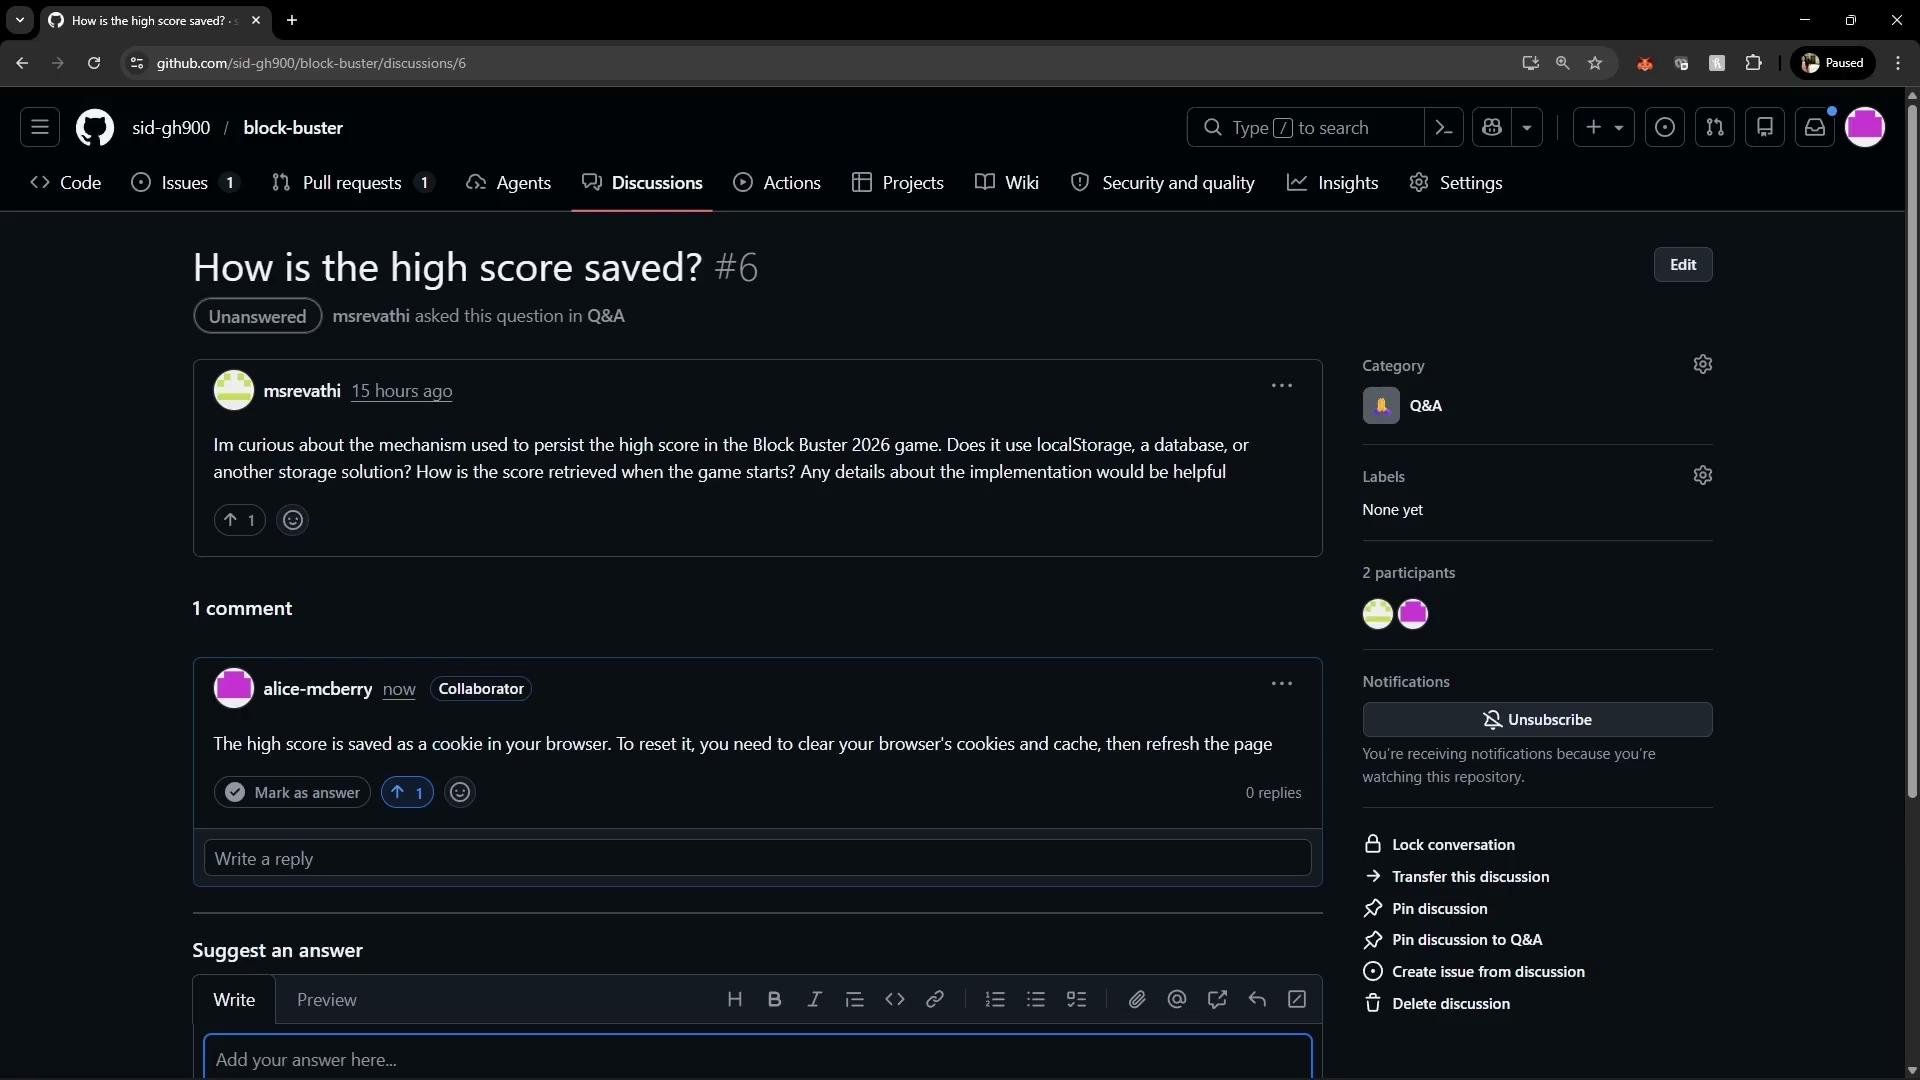Apply bold formatting in the answer editor
Viewport: 1920px width, 1080px height.
click(x=774, y=999)
